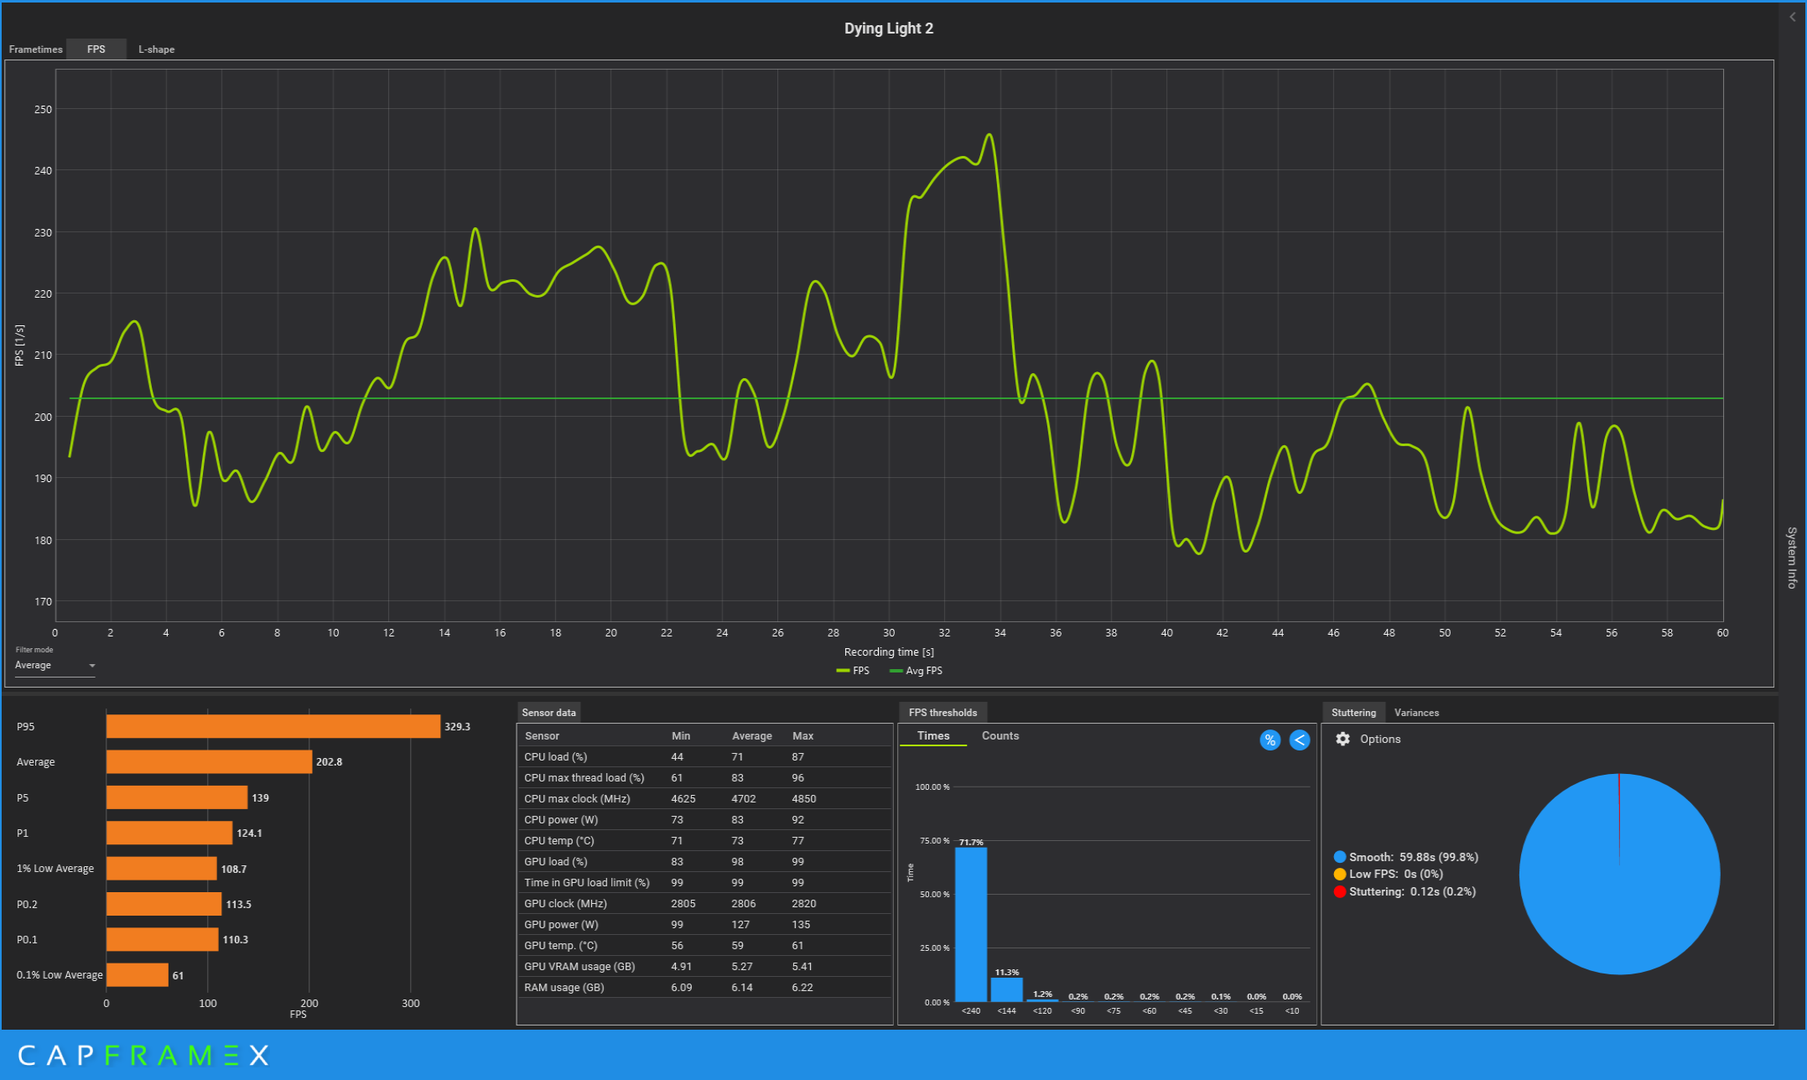Click the 0.1% Low Average bar
Screen dimensions: 1807x1080
[137, 975]
